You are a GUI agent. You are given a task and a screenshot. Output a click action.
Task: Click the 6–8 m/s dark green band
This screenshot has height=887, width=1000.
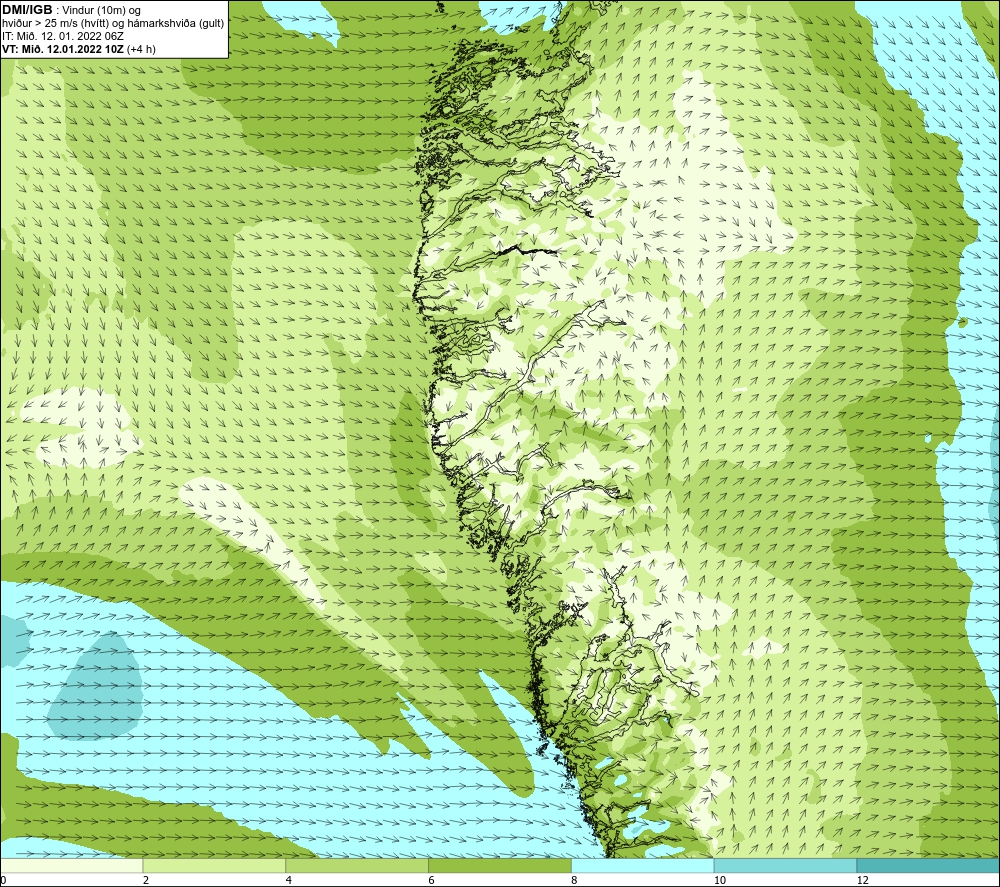coord(500,865)
